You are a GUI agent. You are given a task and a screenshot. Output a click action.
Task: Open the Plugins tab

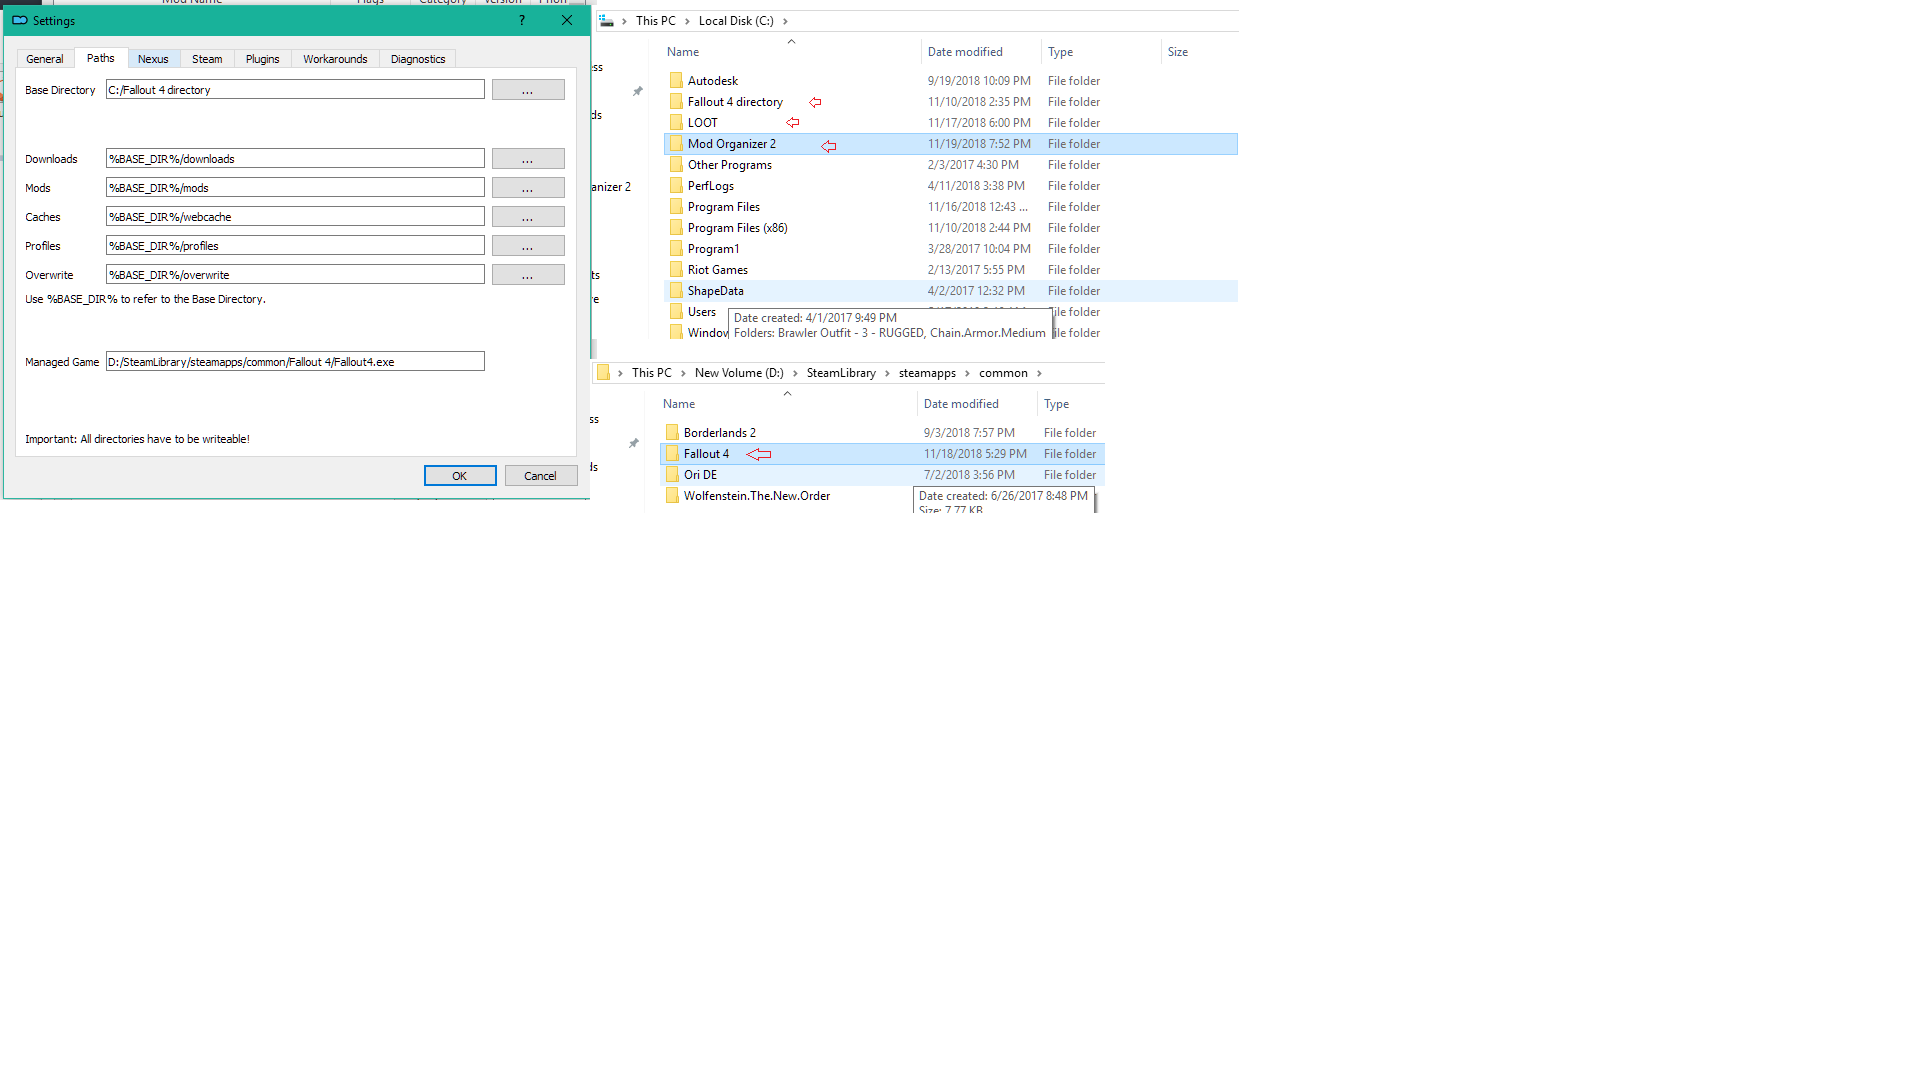point(263,59)
